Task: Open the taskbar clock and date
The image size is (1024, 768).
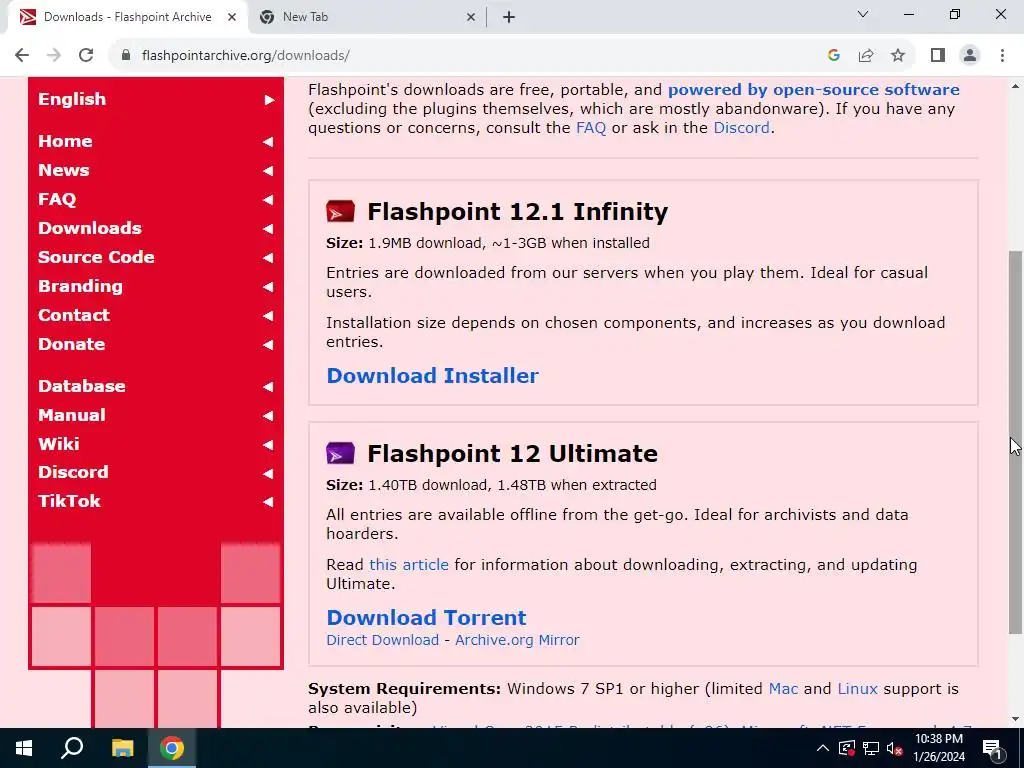Action: click(939, 748)
